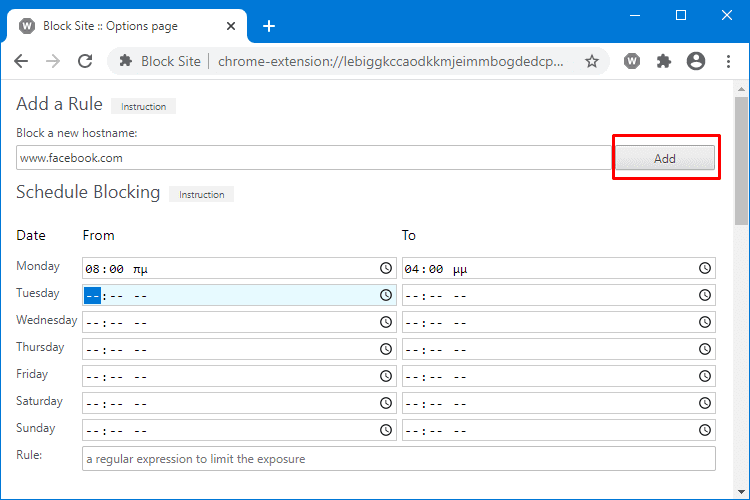Open Friday To time picker clock icon

coord(705,376)
